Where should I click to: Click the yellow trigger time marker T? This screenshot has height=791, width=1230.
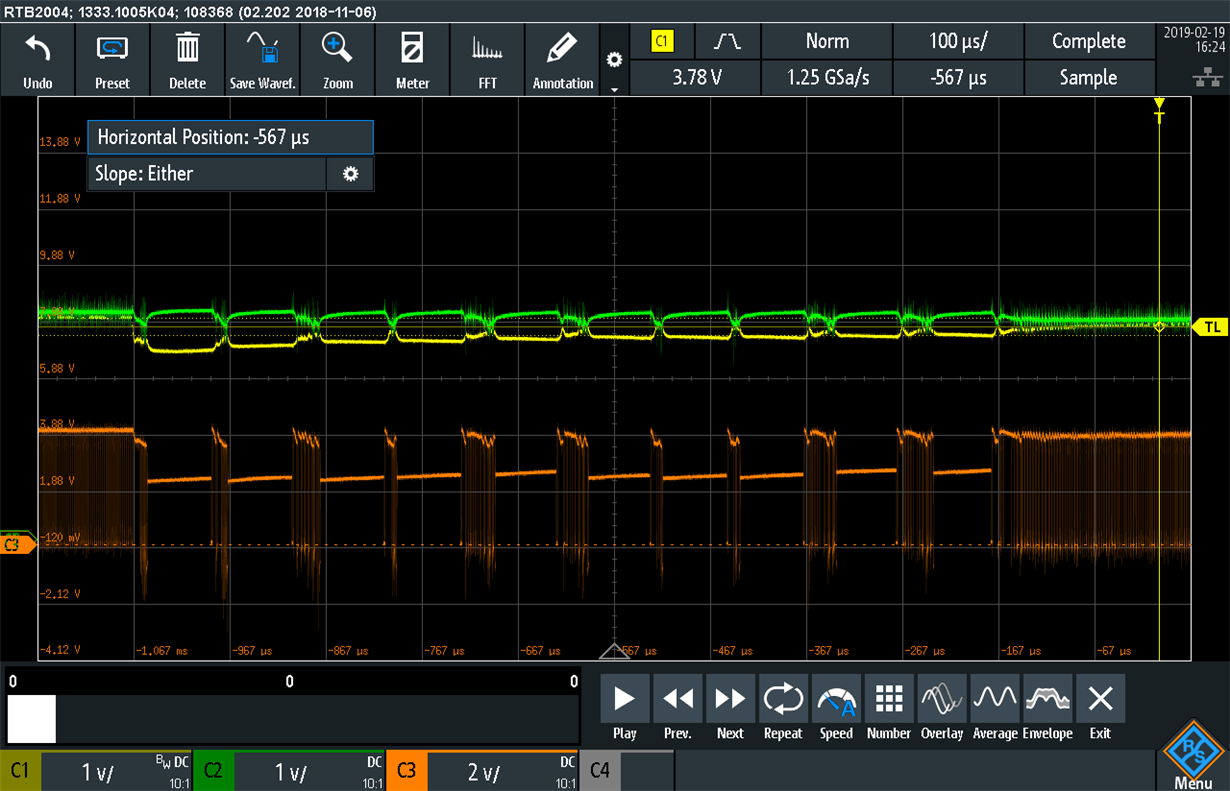pos(1159,111)
